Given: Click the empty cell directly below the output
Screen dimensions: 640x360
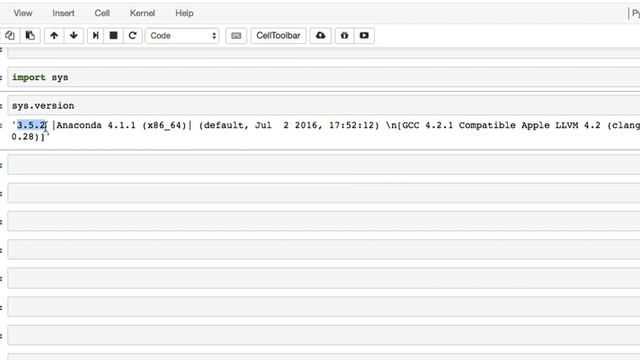Looking at the screenshot, I should coord(324,164).
